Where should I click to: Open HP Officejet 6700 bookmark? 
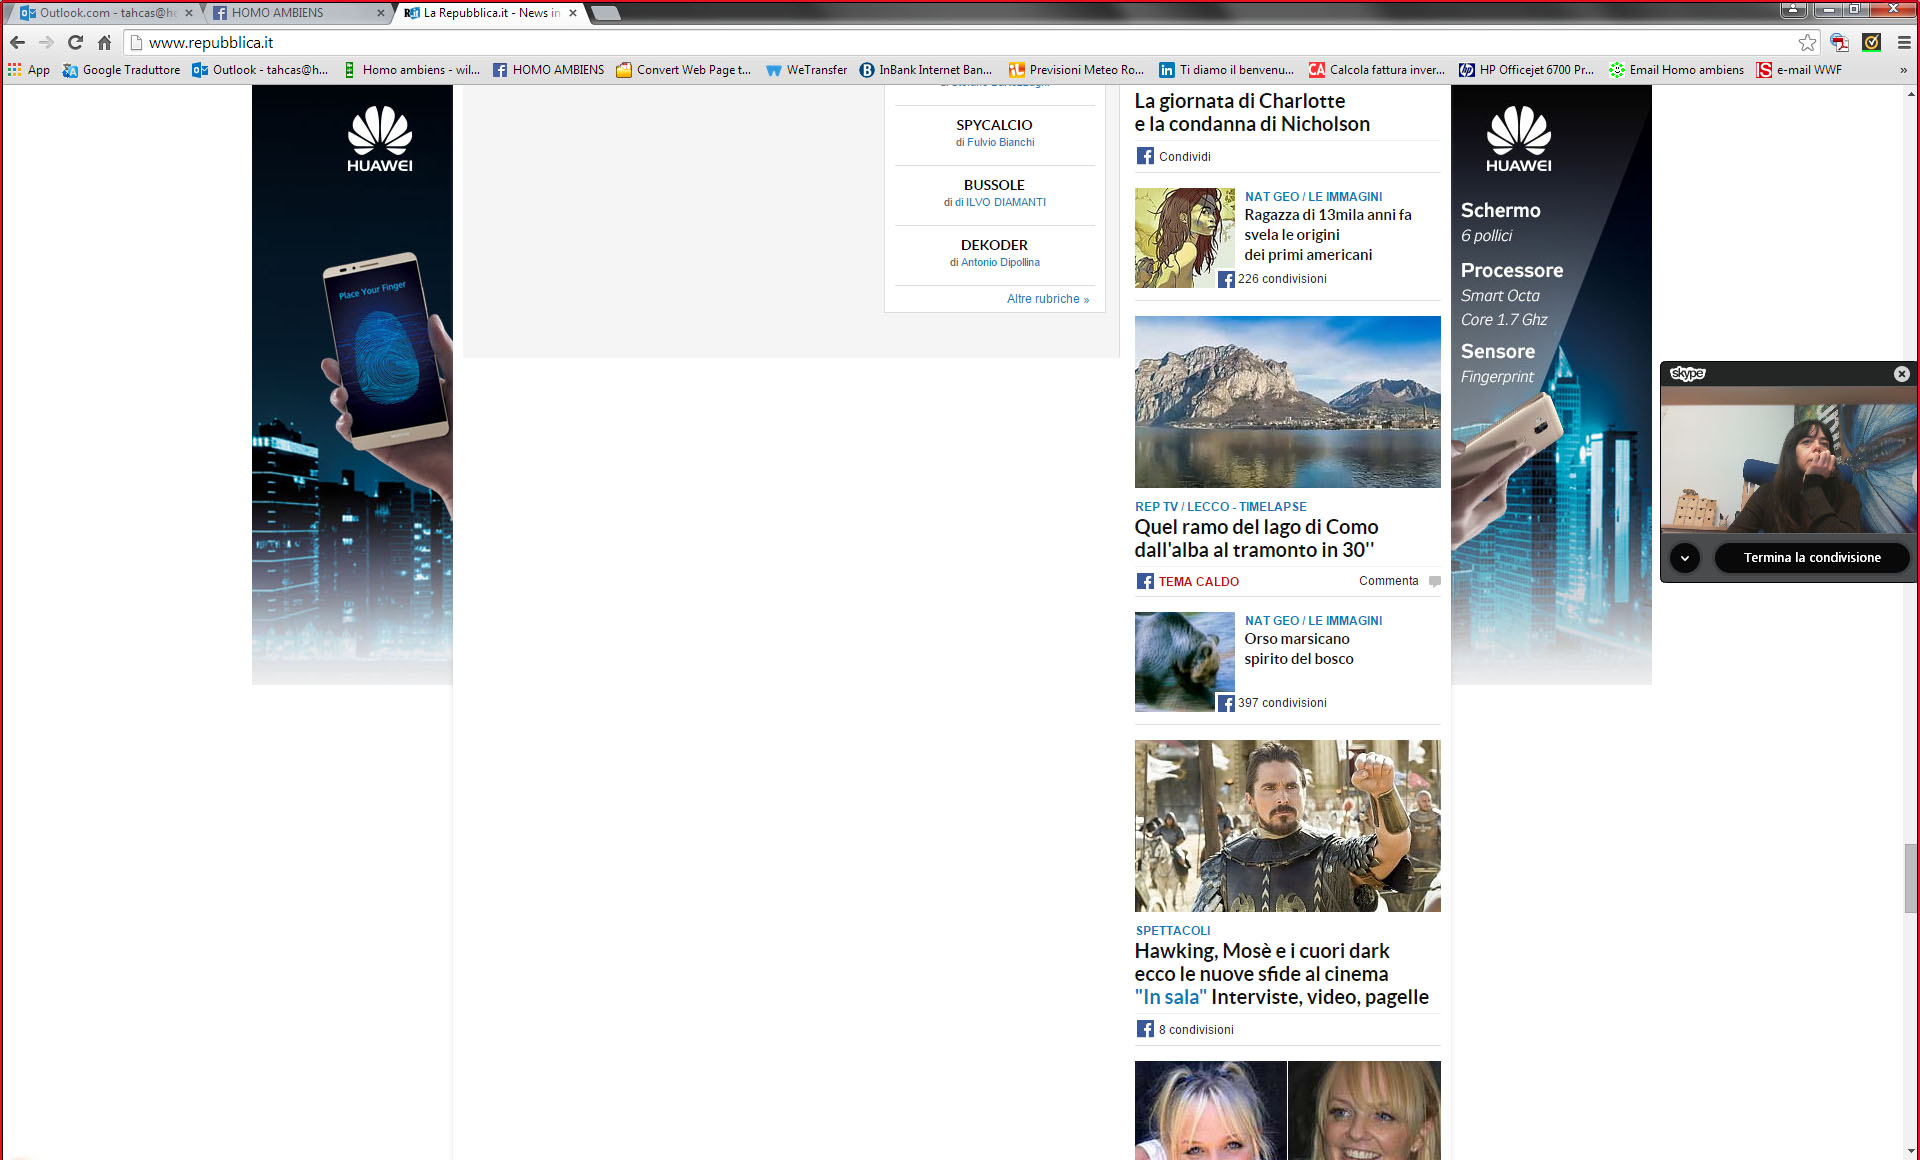pos(1527,70)
